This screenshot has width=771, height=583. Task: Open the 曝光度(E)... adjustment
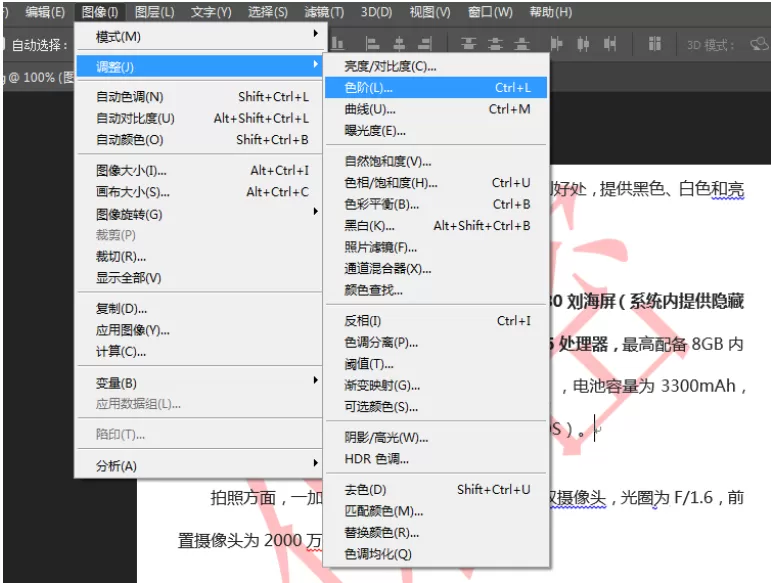coord(436,131)
